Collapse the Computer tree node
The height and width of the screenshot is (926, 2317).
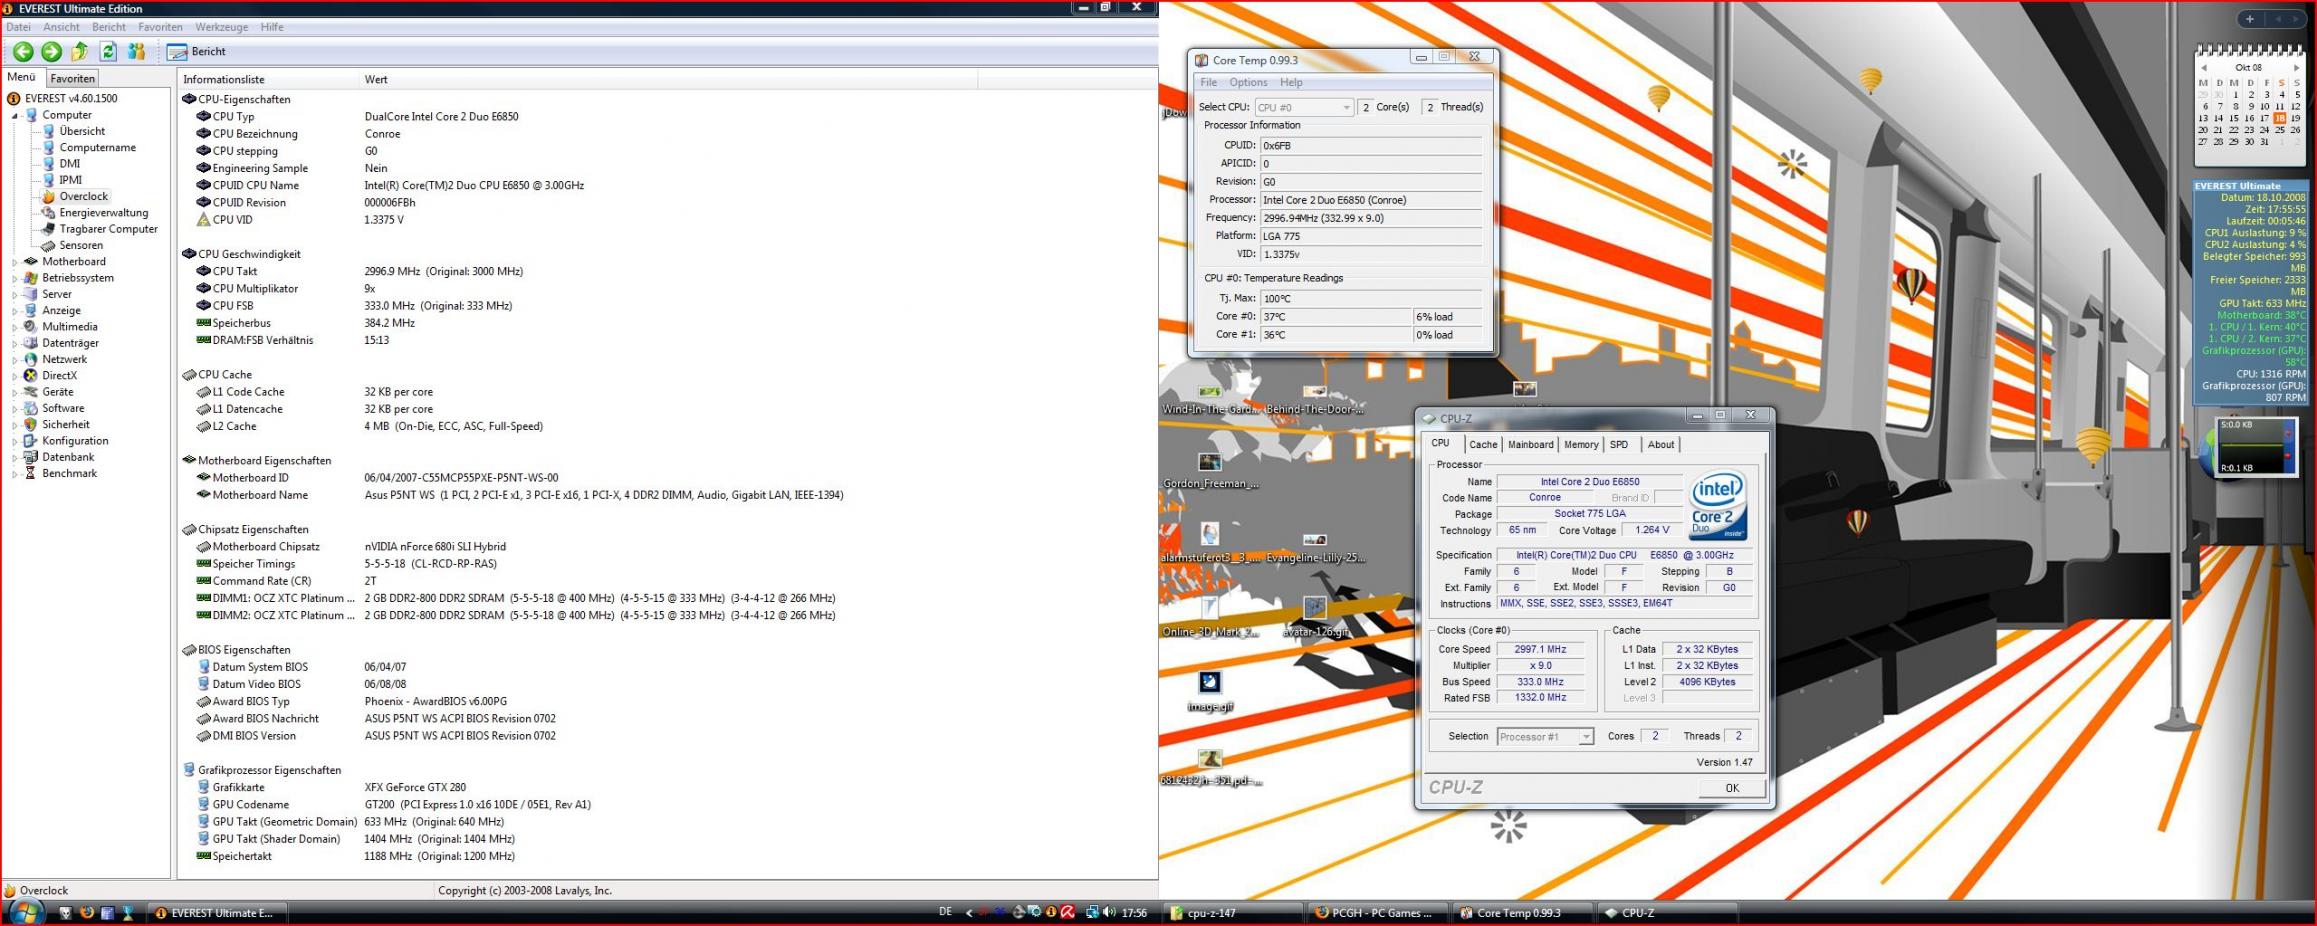pyautogui.click(x=15, y=115)
